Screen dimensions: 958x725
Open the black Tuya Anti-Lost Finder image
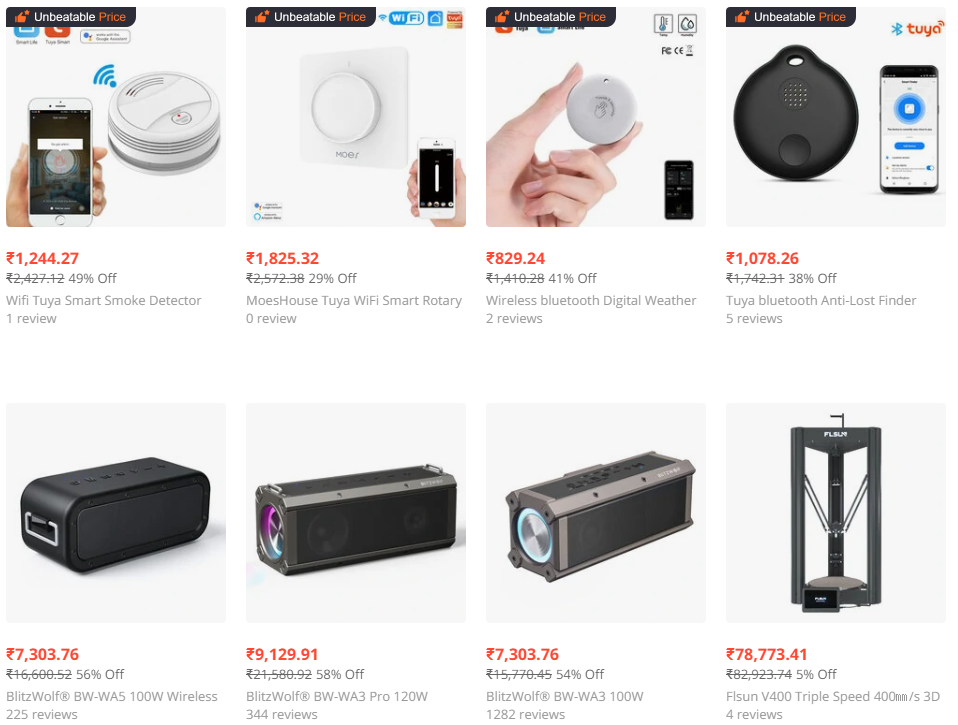click(x=836, y=117)
